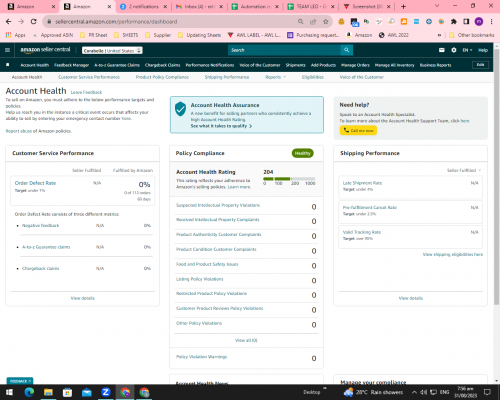Open the Late Shipment Rate link

[362, 183]
